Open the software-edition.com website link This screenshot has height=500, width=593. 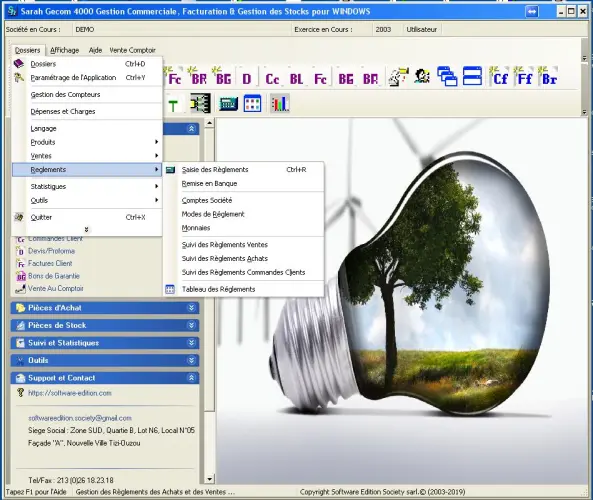click(x=70, y=393)
